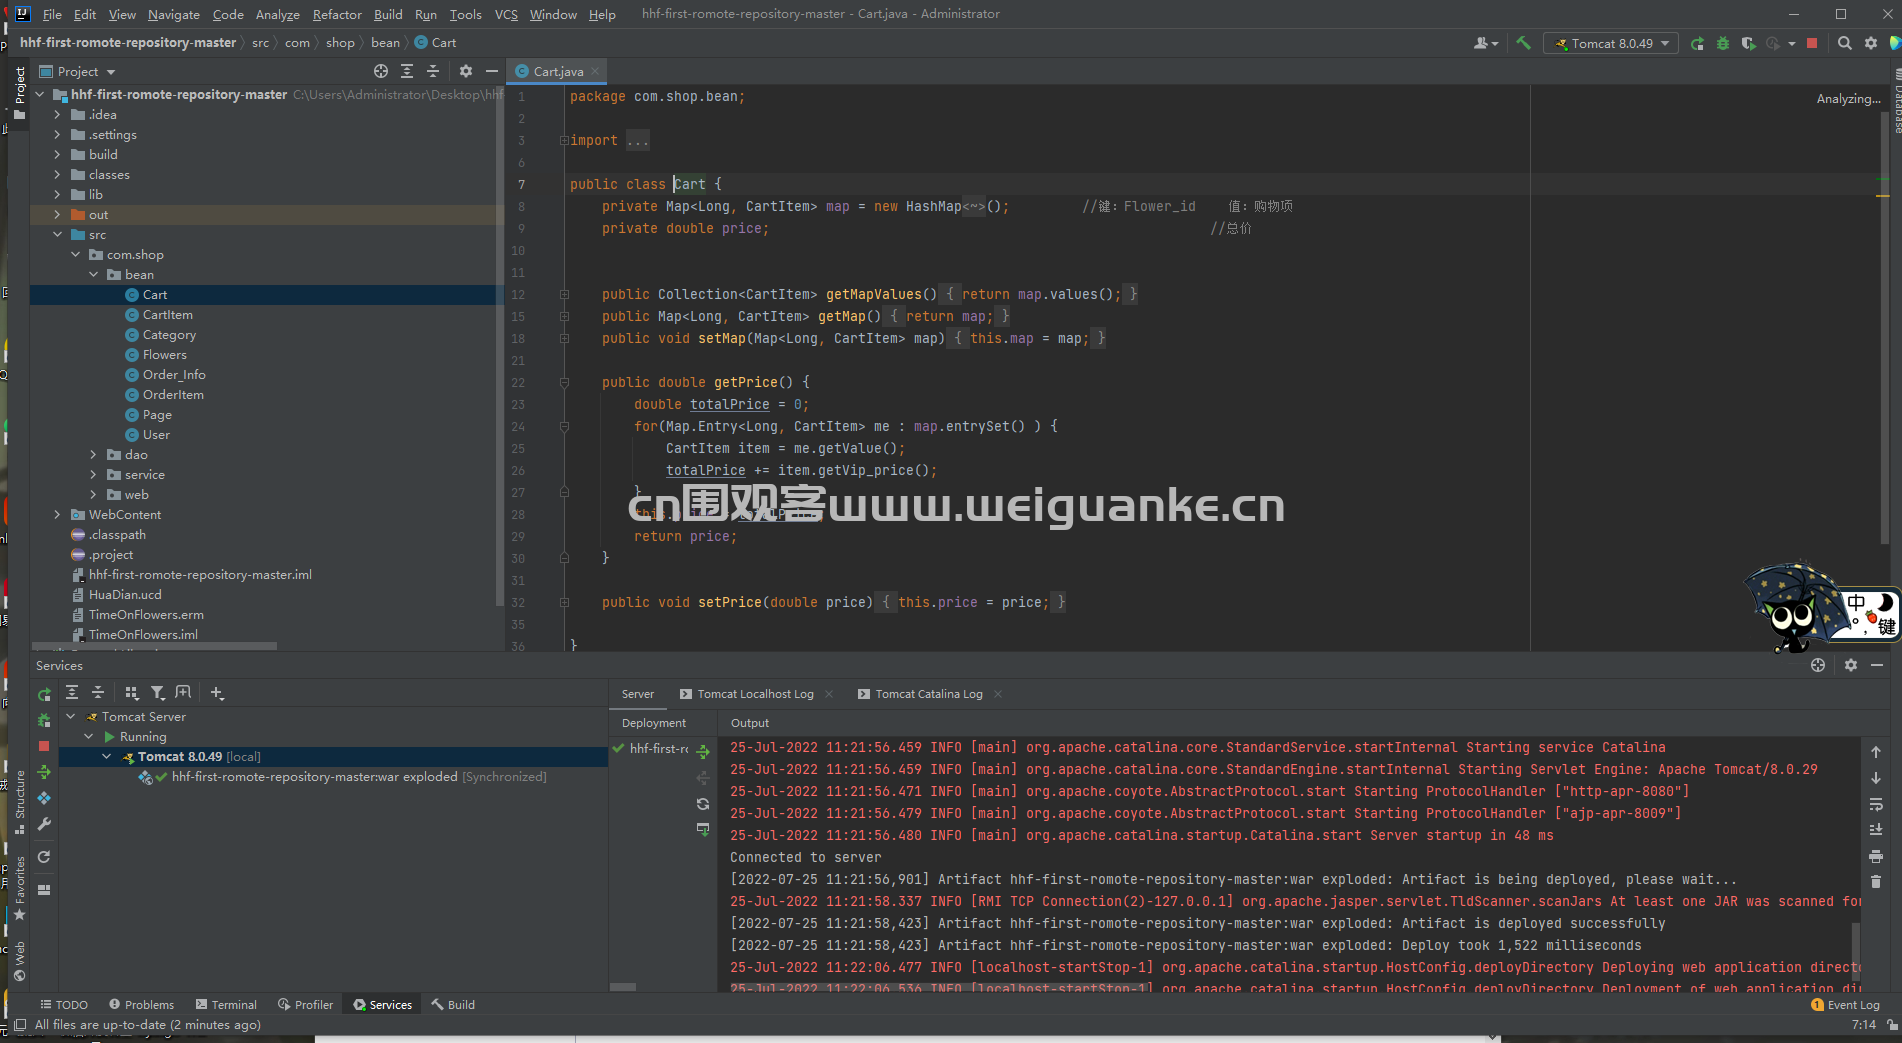The image size is (1902, 1043).
Task: Stop the running Tomcat from top toolbar
Action: click(1812, 43)
